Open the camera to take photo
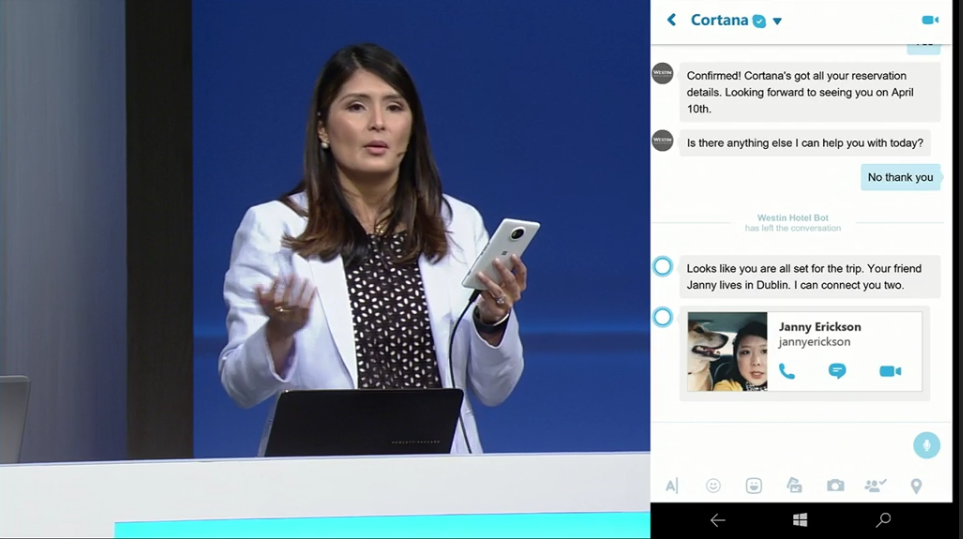963x539 pixels. [835, 486]
